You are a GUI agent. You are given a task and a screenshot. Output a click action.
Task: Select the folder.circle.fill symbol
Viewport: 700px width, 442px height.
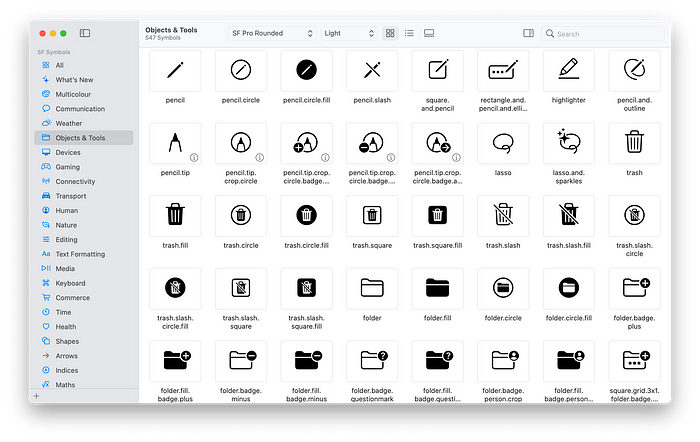pos(569,289)
